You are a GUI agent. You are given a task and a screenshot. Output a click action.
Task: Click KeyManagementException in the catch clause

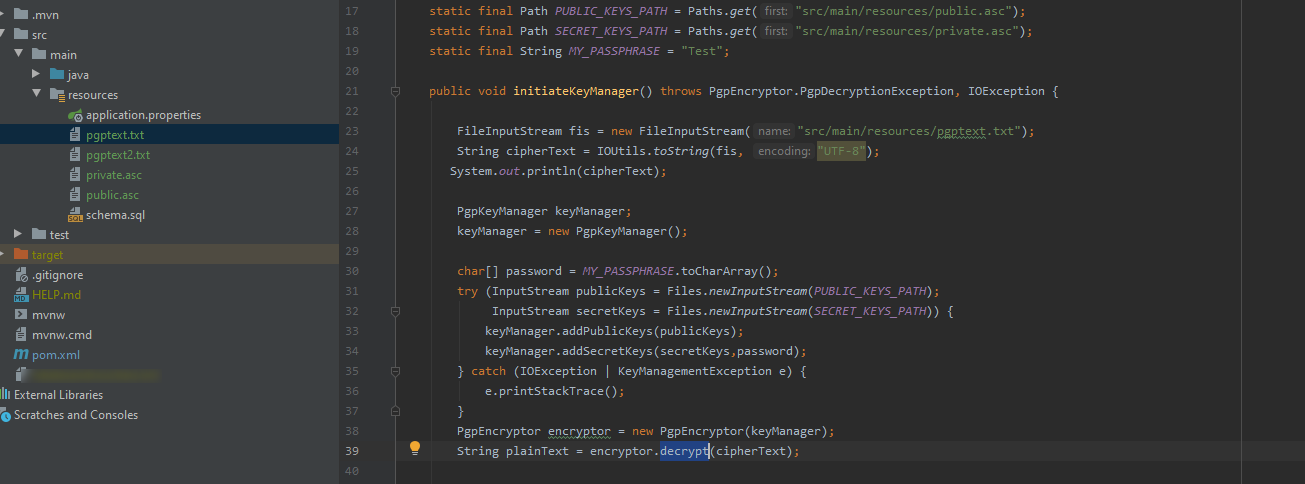pyautogui.click(x=688, y=371)
